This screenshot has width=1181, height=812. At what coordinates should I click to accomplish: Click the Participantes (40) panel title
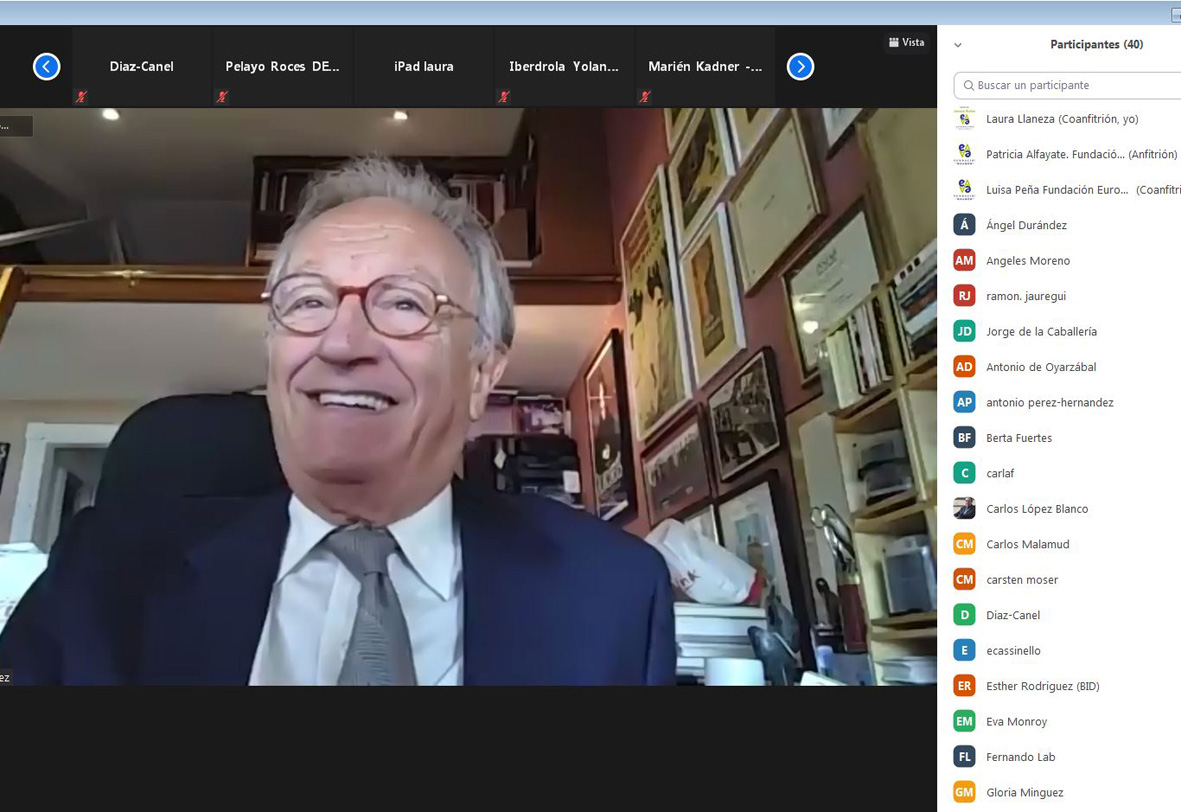pyautogui.click(x=1096, y=45)
